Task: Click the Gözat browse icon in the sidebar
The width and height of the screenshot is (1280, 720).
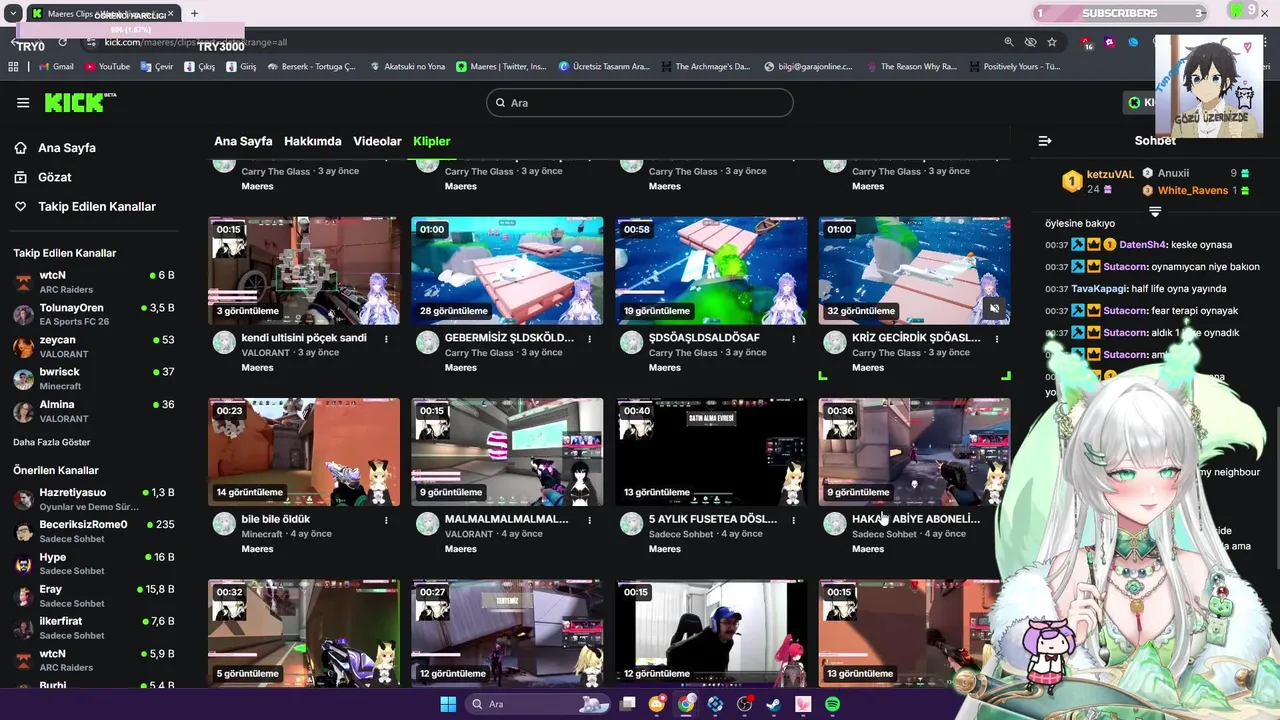Action: [20, 177]
